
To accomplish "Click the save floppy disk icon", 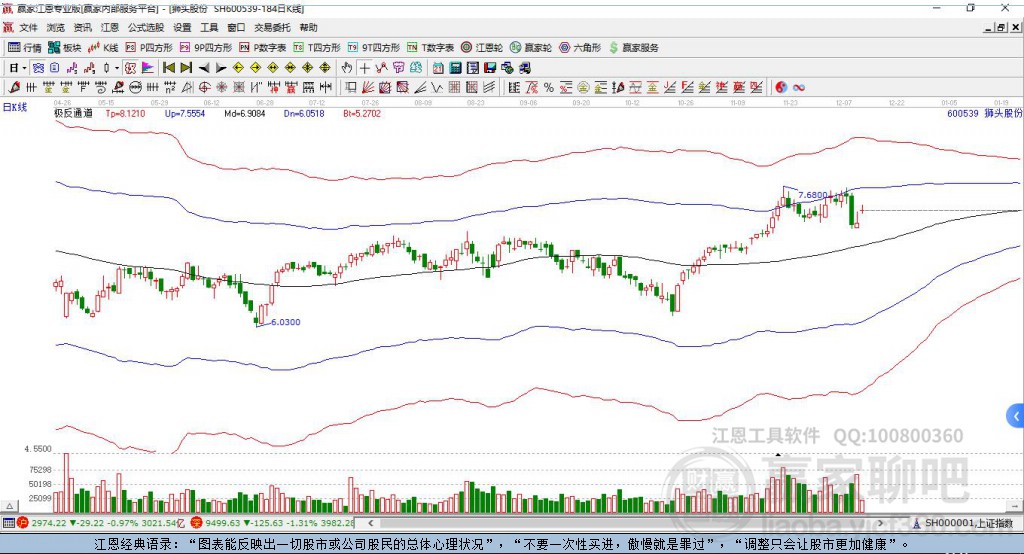I will [x=490, y=68].
